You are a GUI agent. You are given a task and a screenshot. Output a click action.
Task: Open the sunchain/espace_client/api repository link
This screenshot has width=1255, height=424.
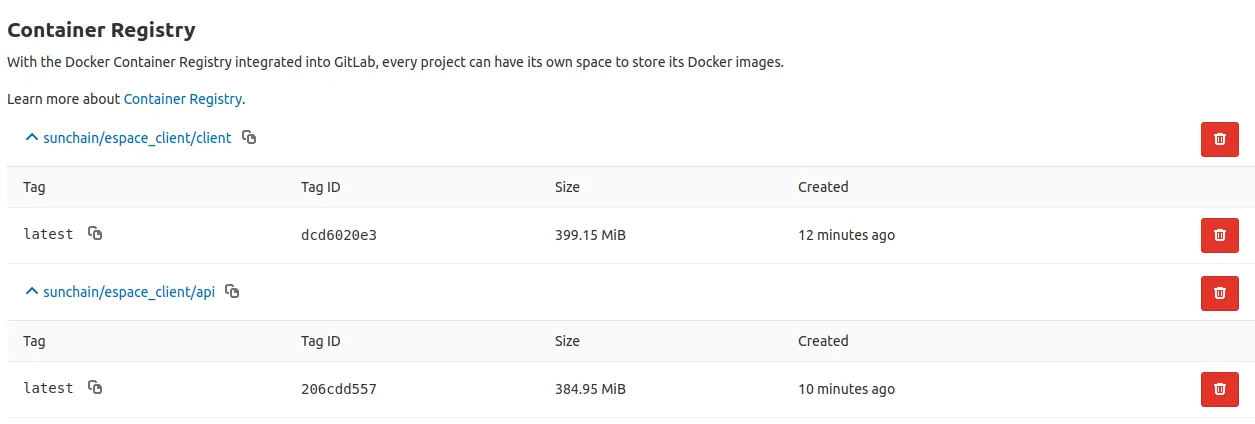point(128,292)
